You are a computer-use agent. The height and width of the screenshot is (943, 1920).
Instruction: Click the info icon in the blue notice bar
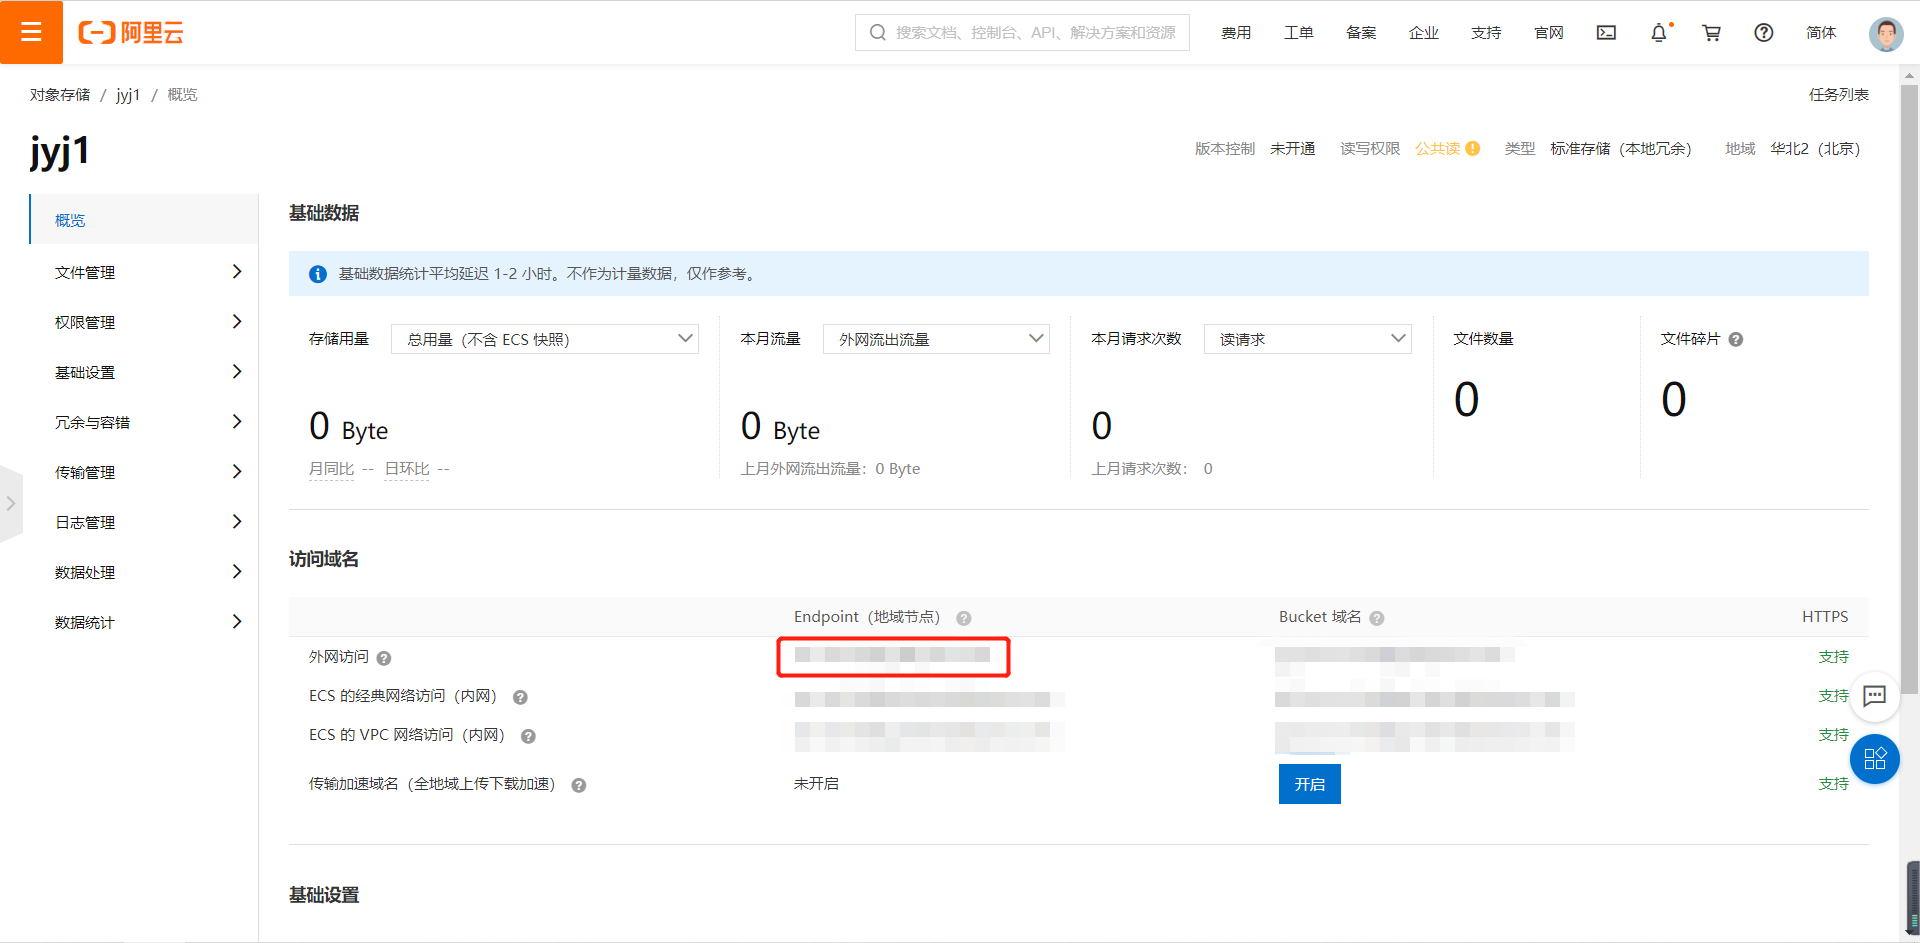[x=318, y=274]
